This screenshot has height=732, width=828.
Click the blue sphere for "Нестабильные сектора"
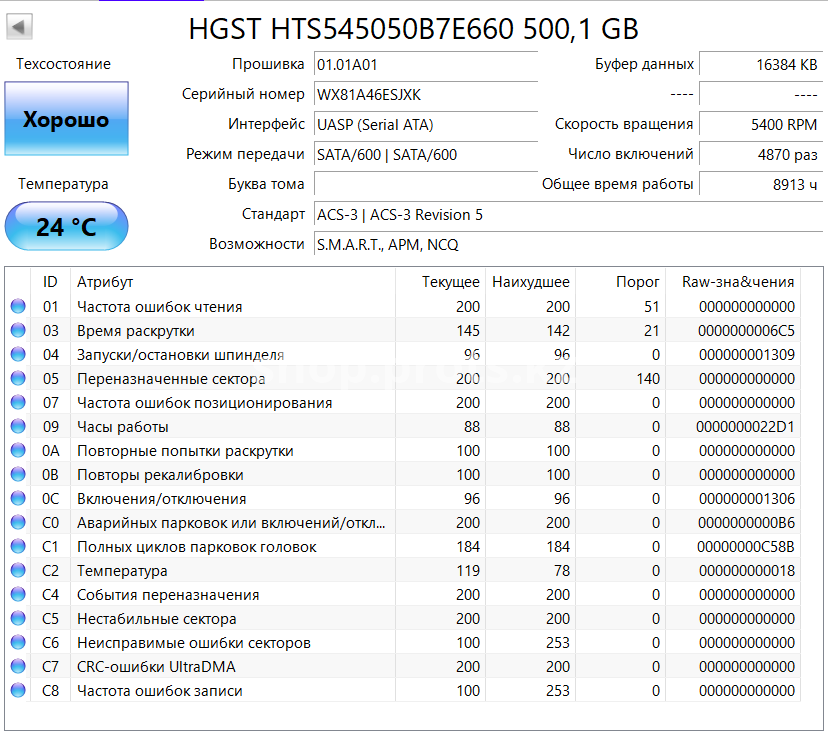(17, 618)
